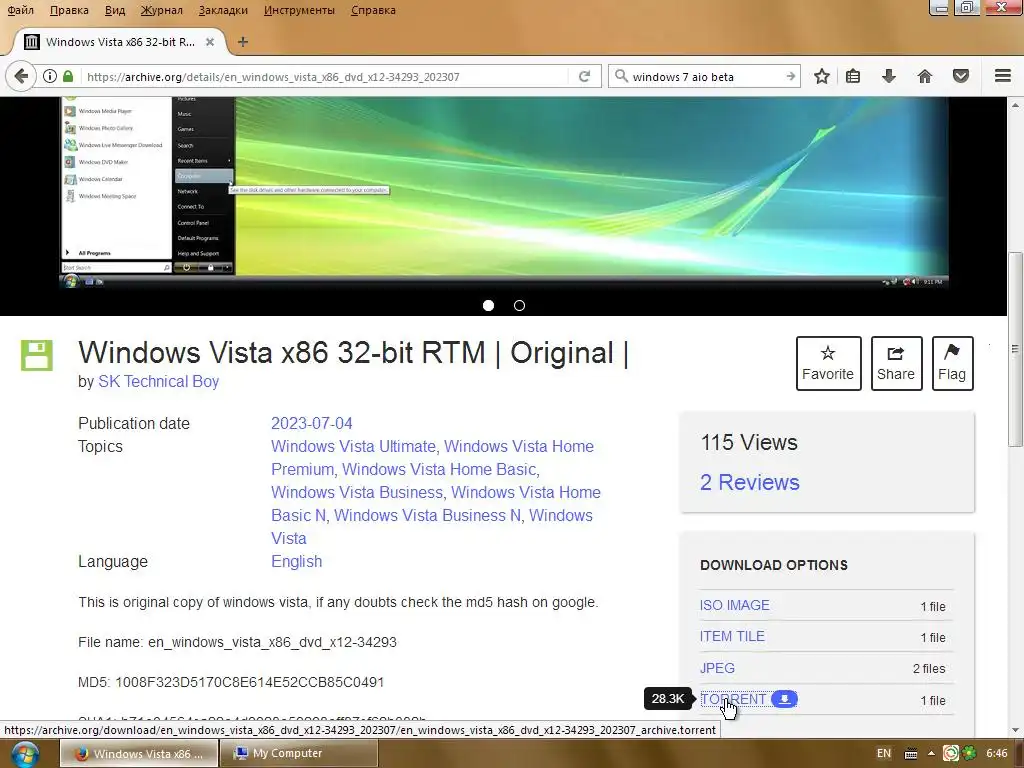The image size is (1024, 768).
Task: Click the scrollbar down arrow
Action: [1015, 729]
